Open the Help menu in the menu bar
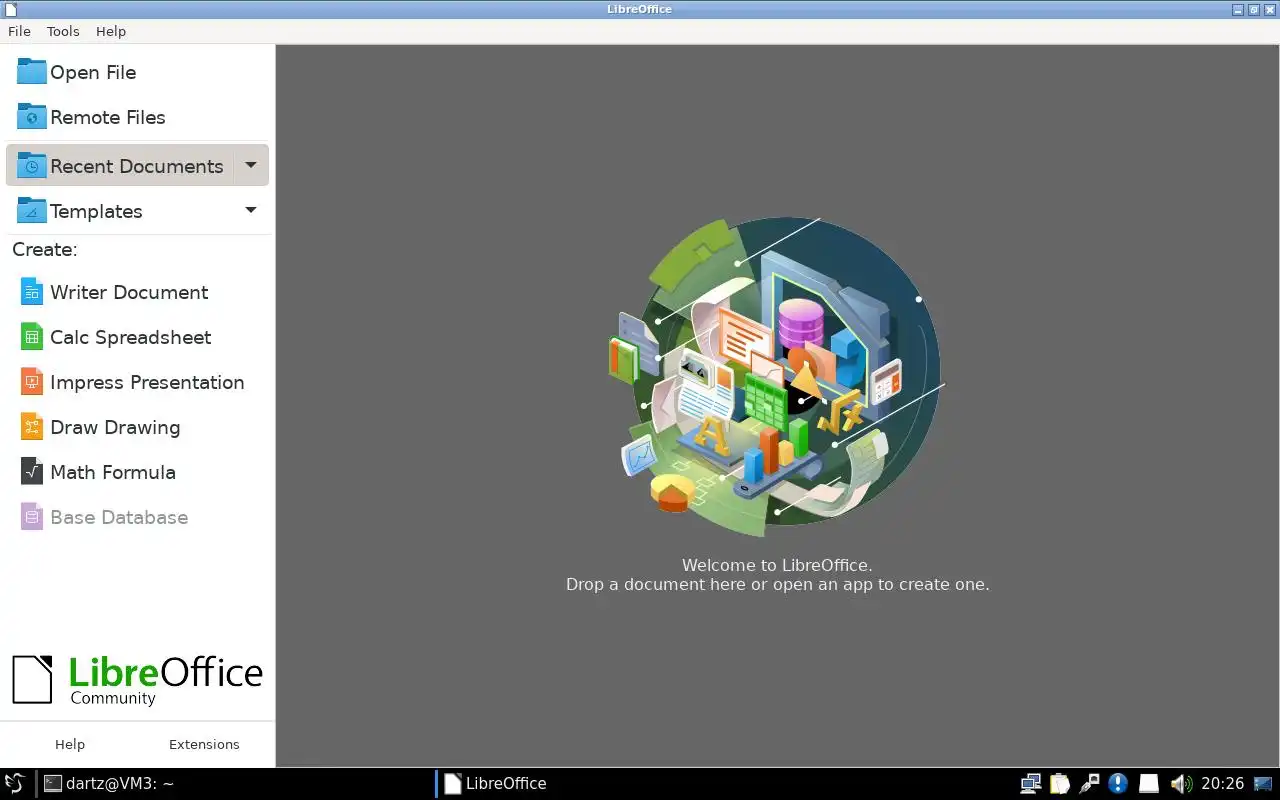 111,31
